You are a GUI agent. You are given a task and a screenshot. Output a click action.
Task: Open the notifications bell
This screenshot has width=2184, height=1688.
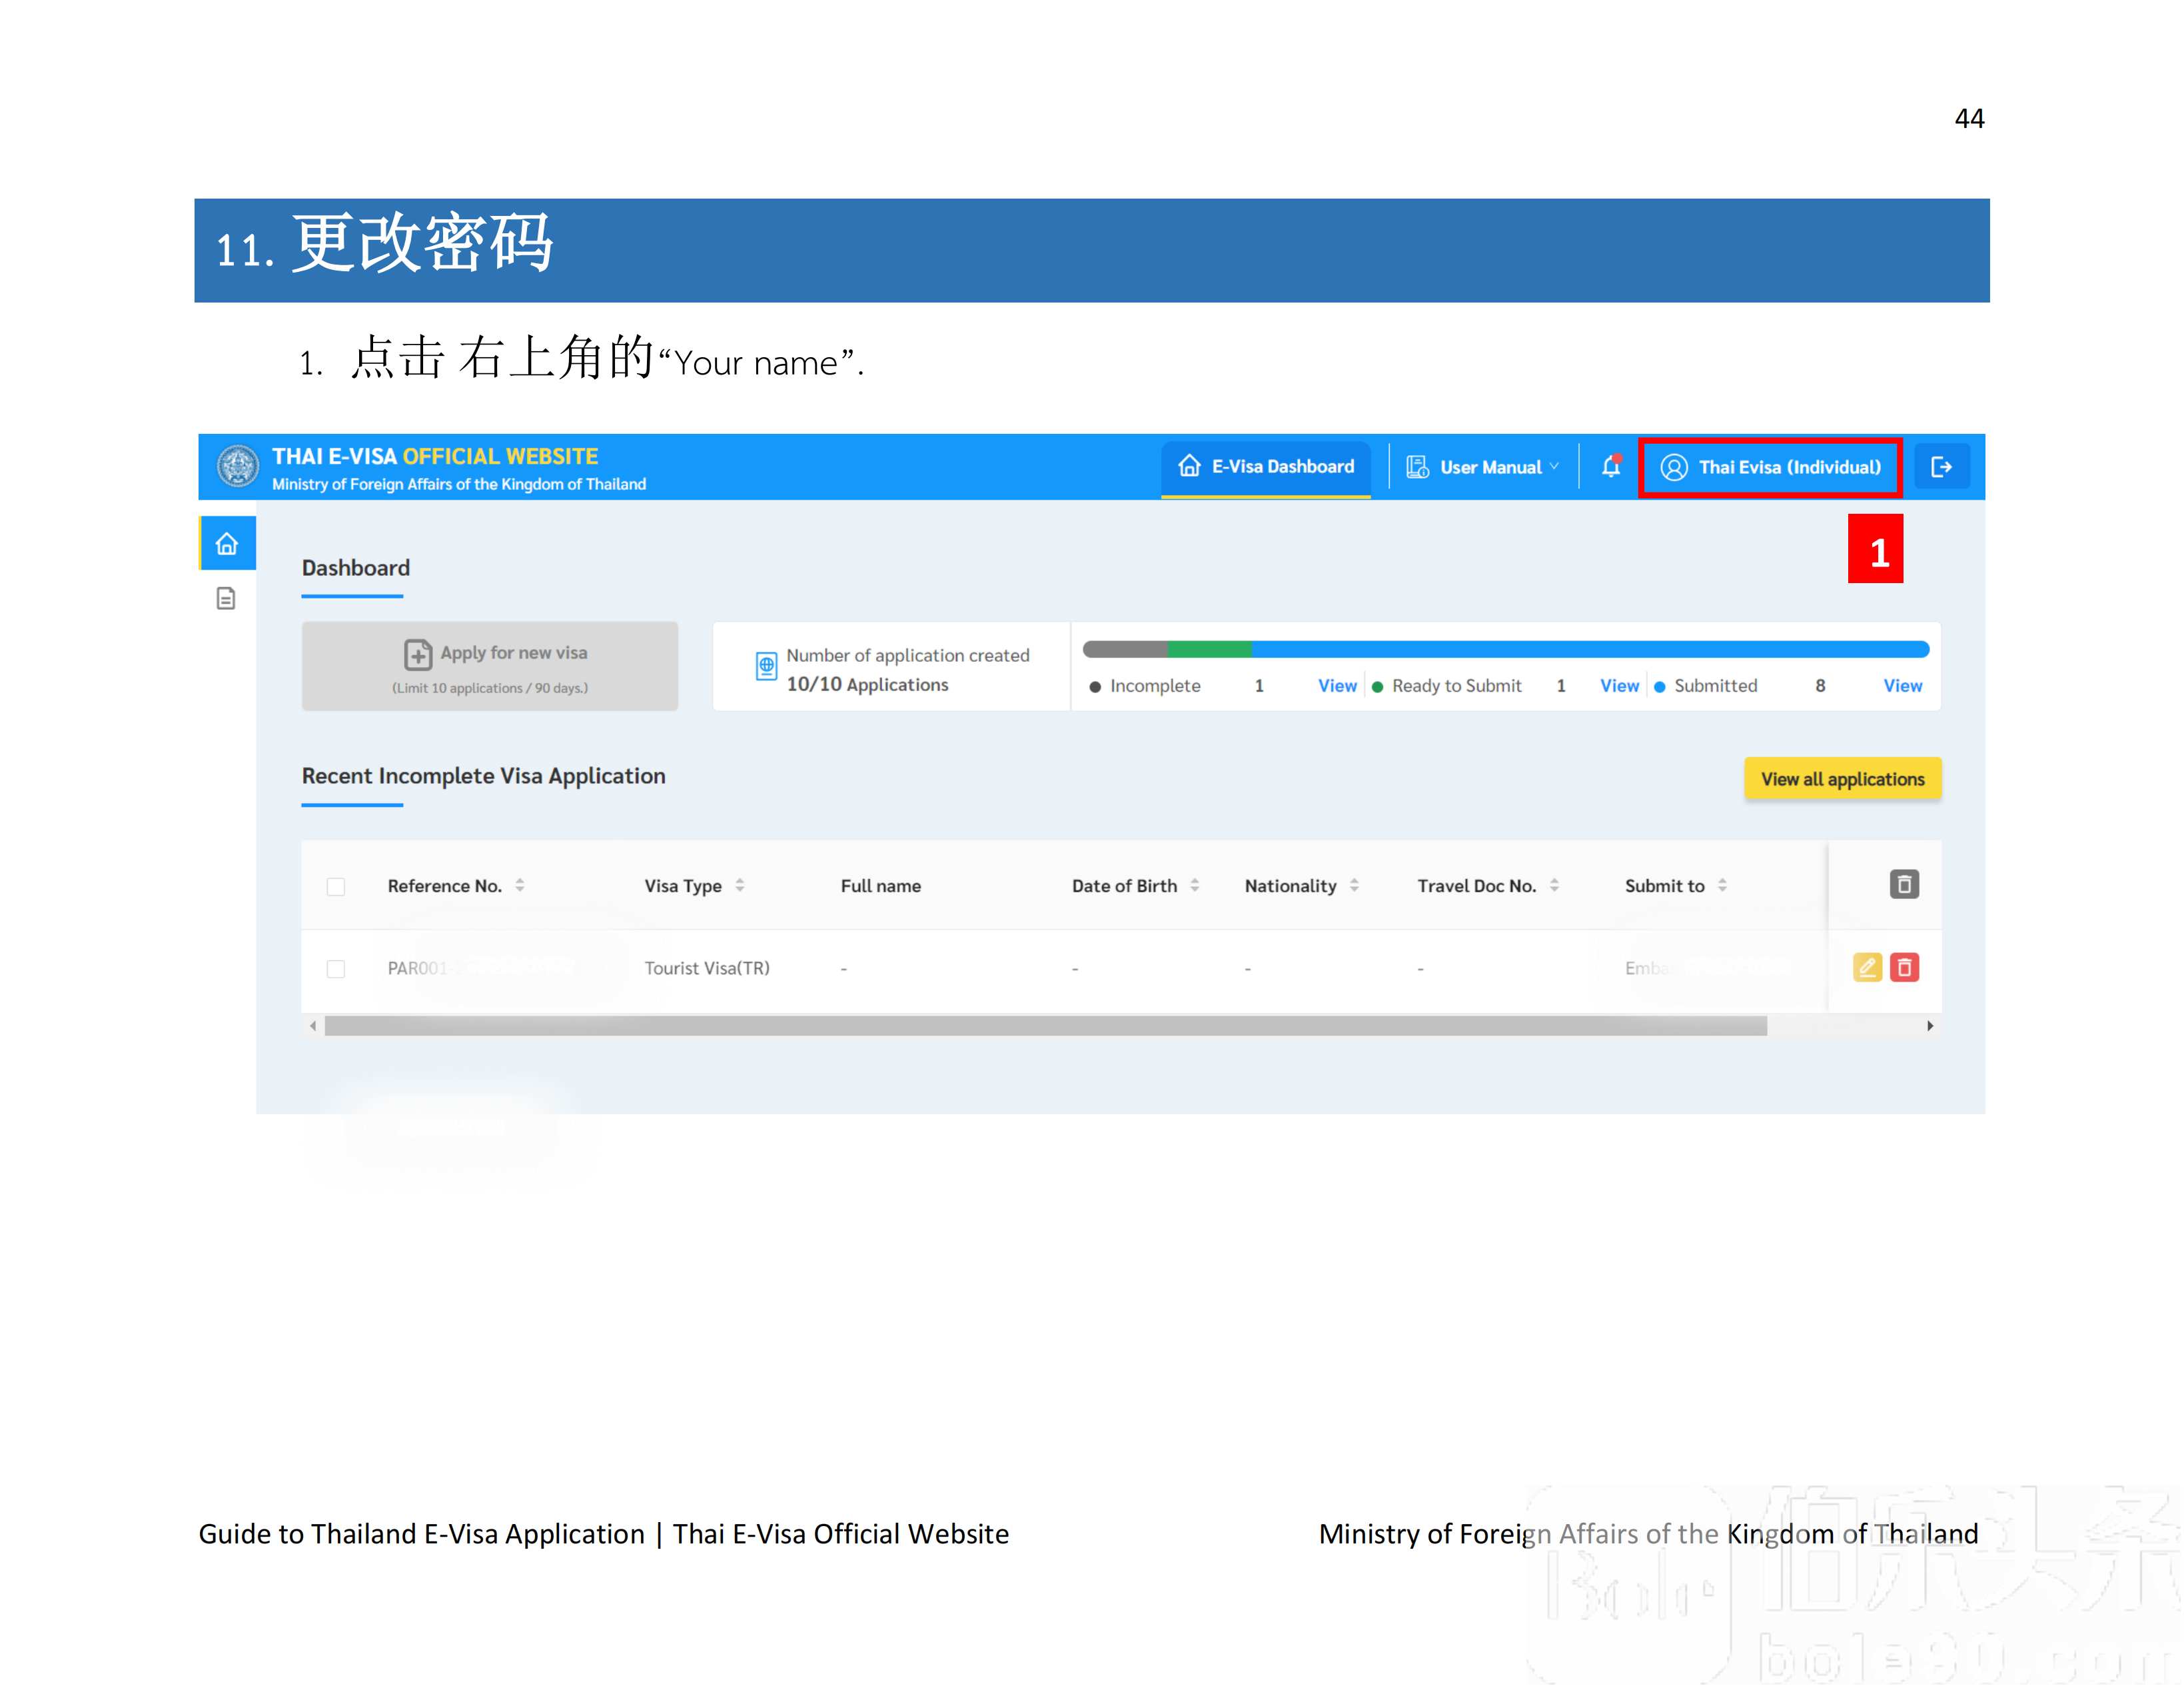pos(1612,466)
